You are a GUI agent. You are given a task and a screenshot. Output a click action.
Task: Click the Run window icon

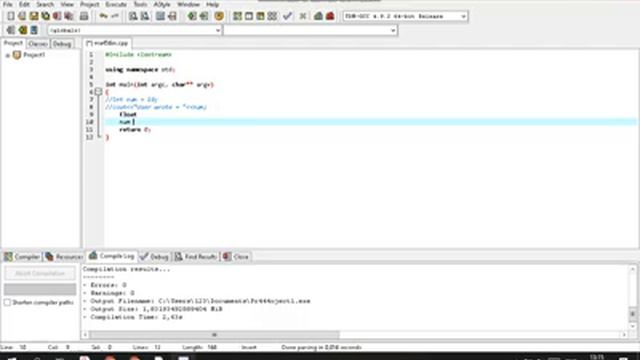click(249, 16)
